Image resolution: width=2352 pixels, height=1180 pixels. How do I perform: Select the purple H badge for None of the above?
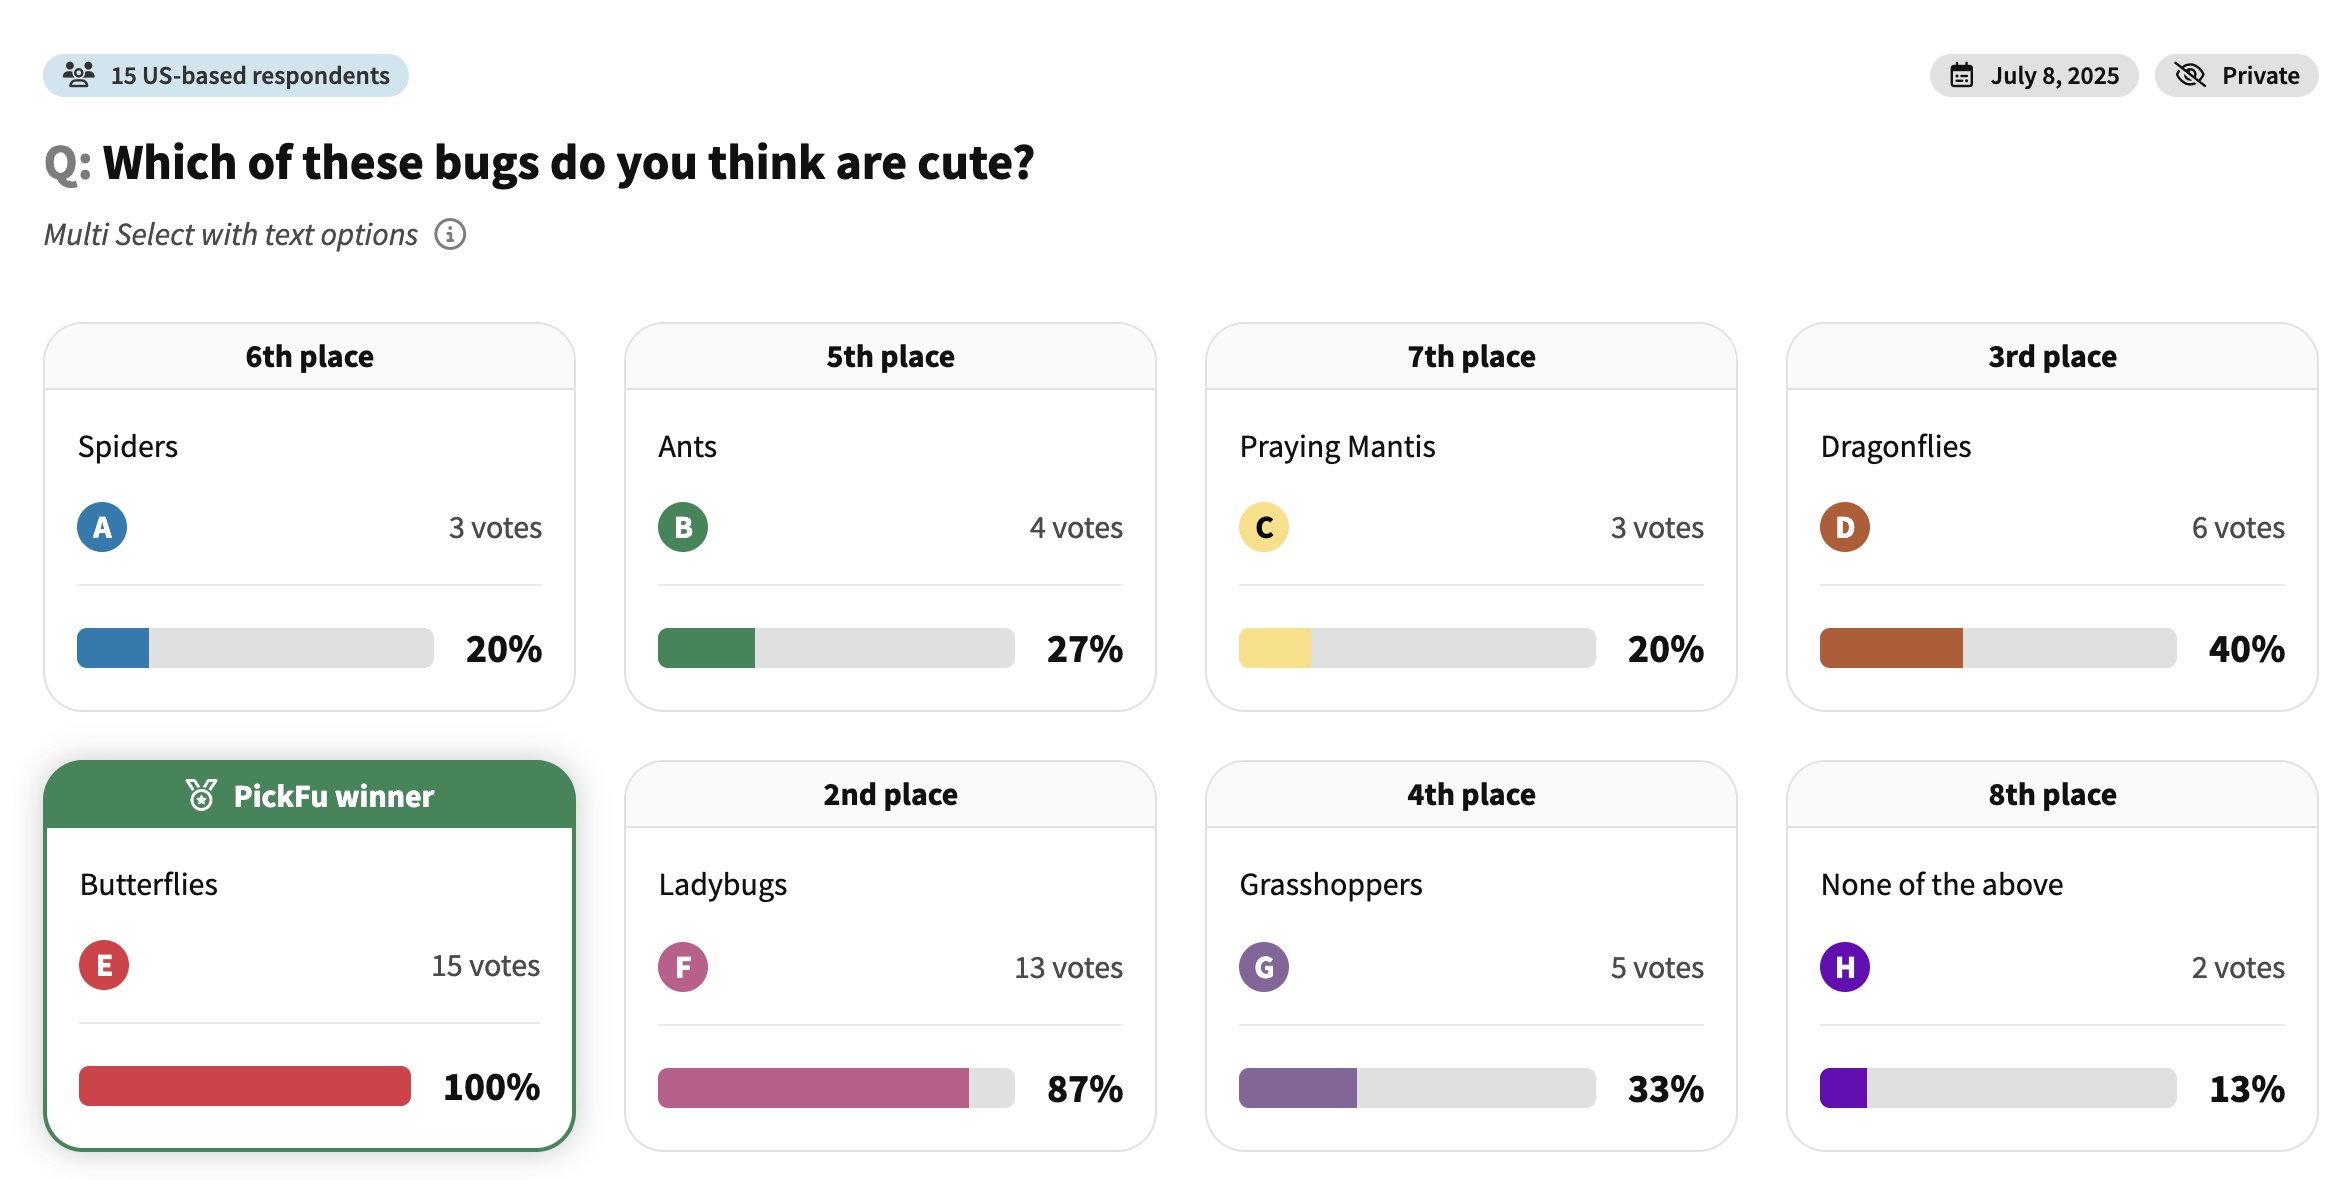pos(1845,967)
